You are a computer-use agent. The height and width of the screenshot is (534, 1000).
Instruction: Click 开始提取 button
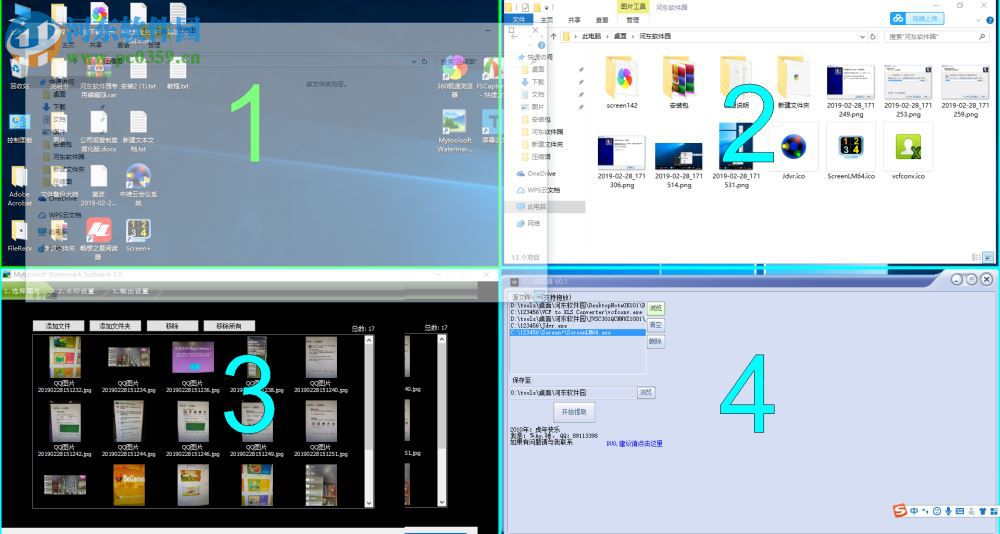tap(574, 412)
